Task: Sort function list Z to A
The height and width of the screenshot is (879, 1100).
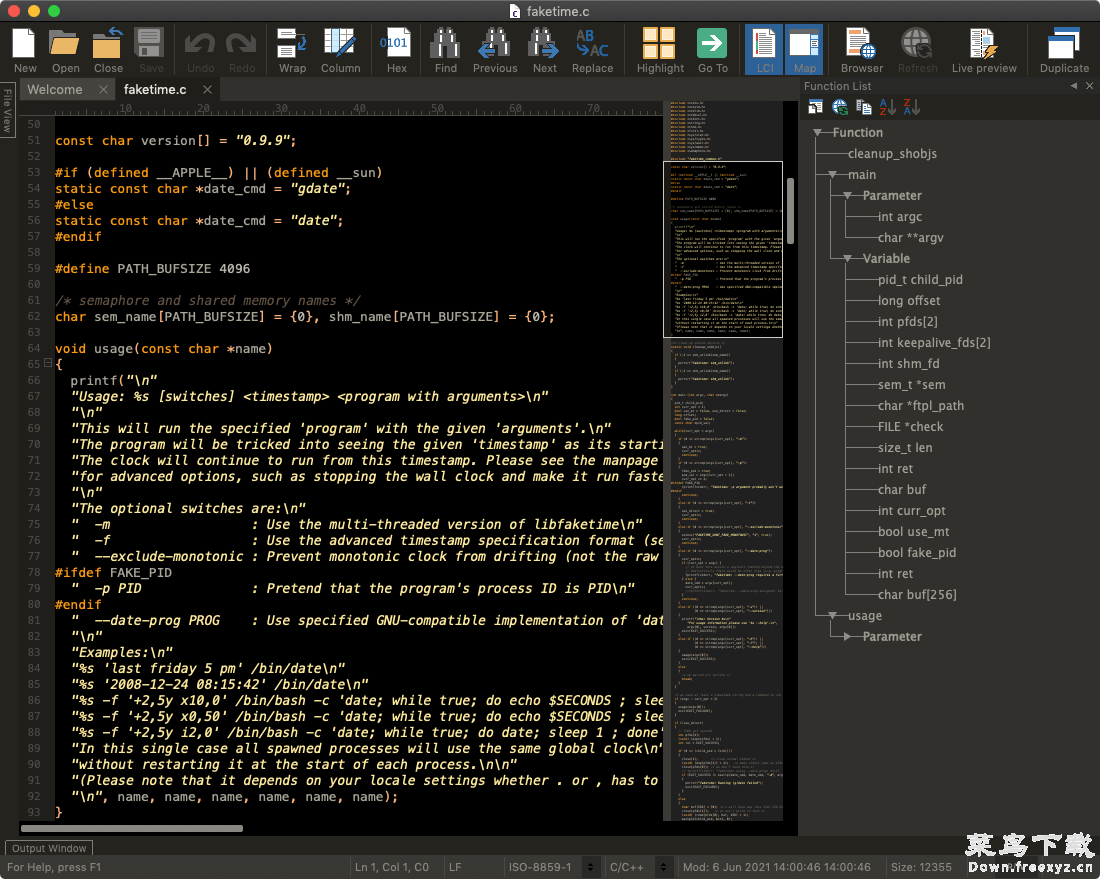Action: pyautogui.click(x=911, y=107)
